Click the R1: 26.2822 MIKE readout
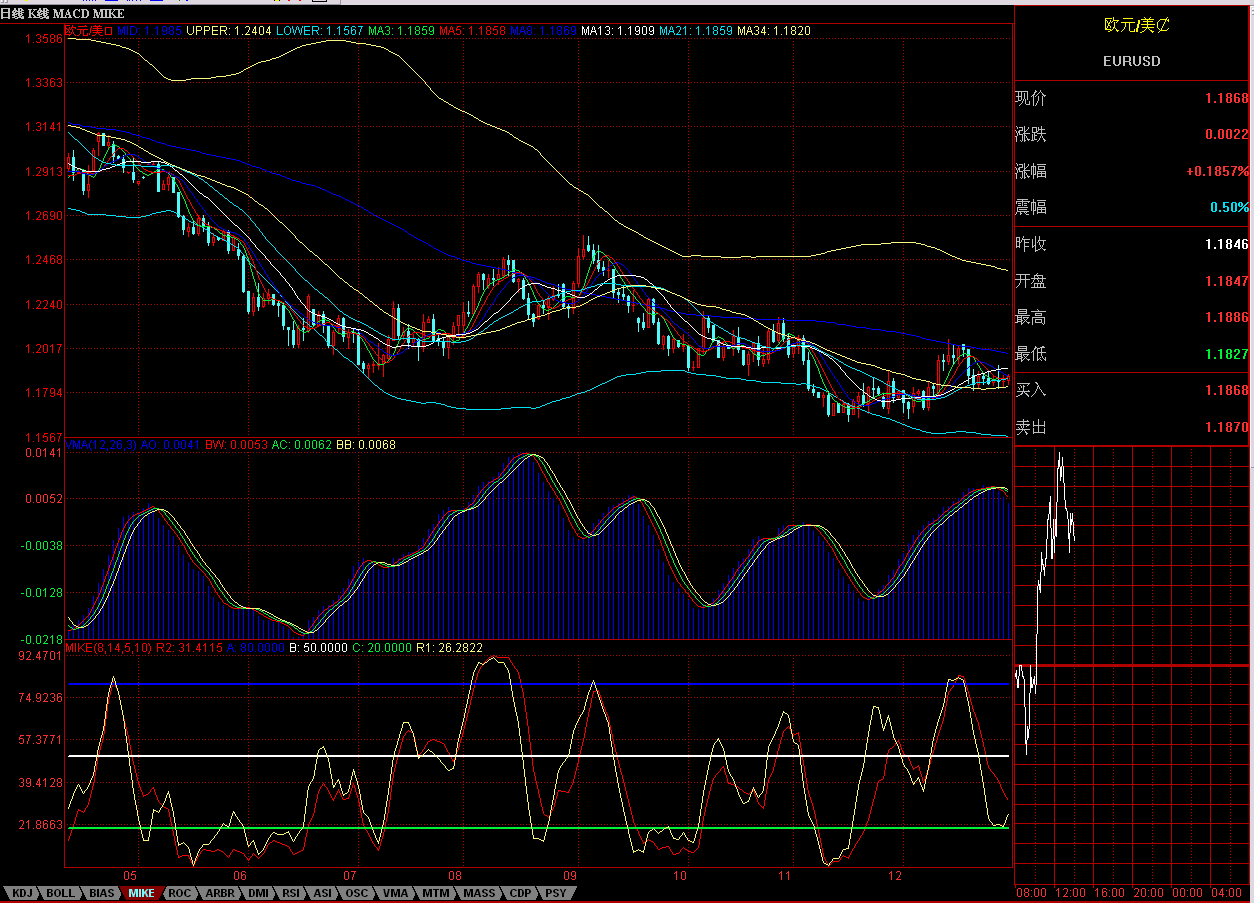This screenshot has width=1254, height=903. click(450, 648)
